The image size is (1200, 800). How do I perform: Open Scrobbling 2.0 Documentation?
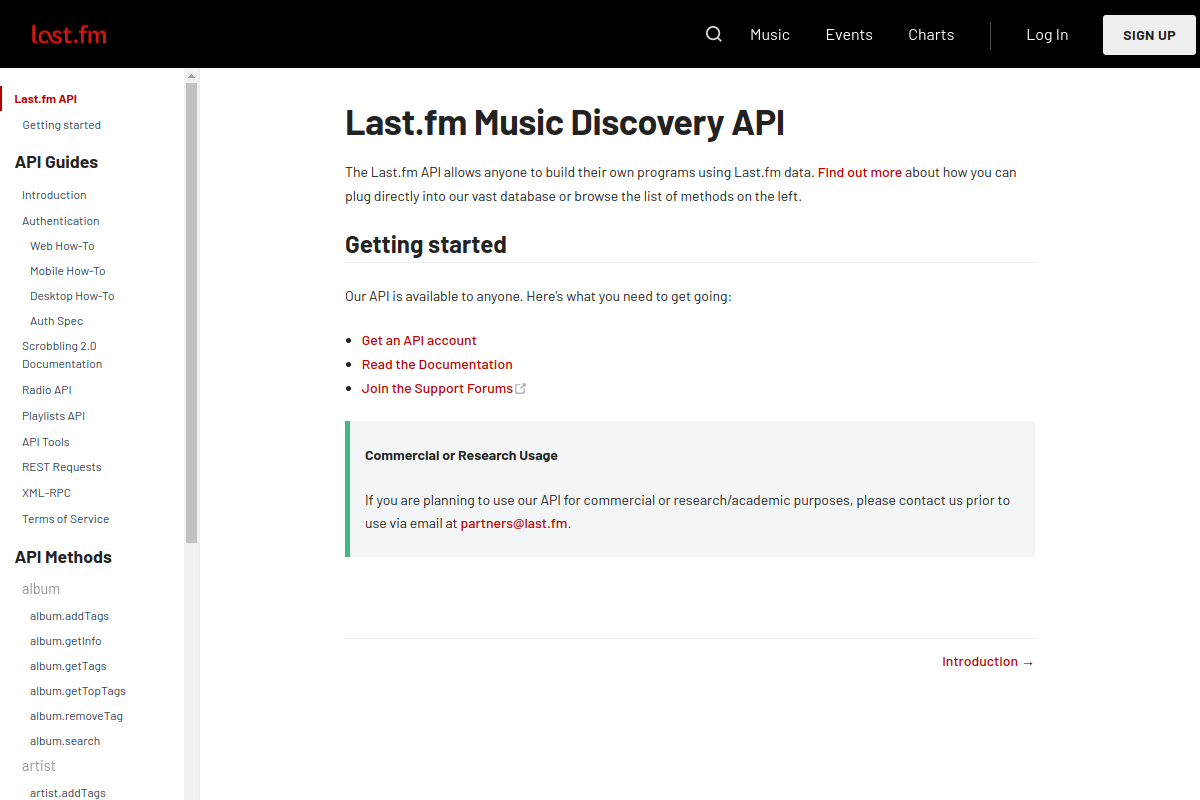(x=62, y=355)
